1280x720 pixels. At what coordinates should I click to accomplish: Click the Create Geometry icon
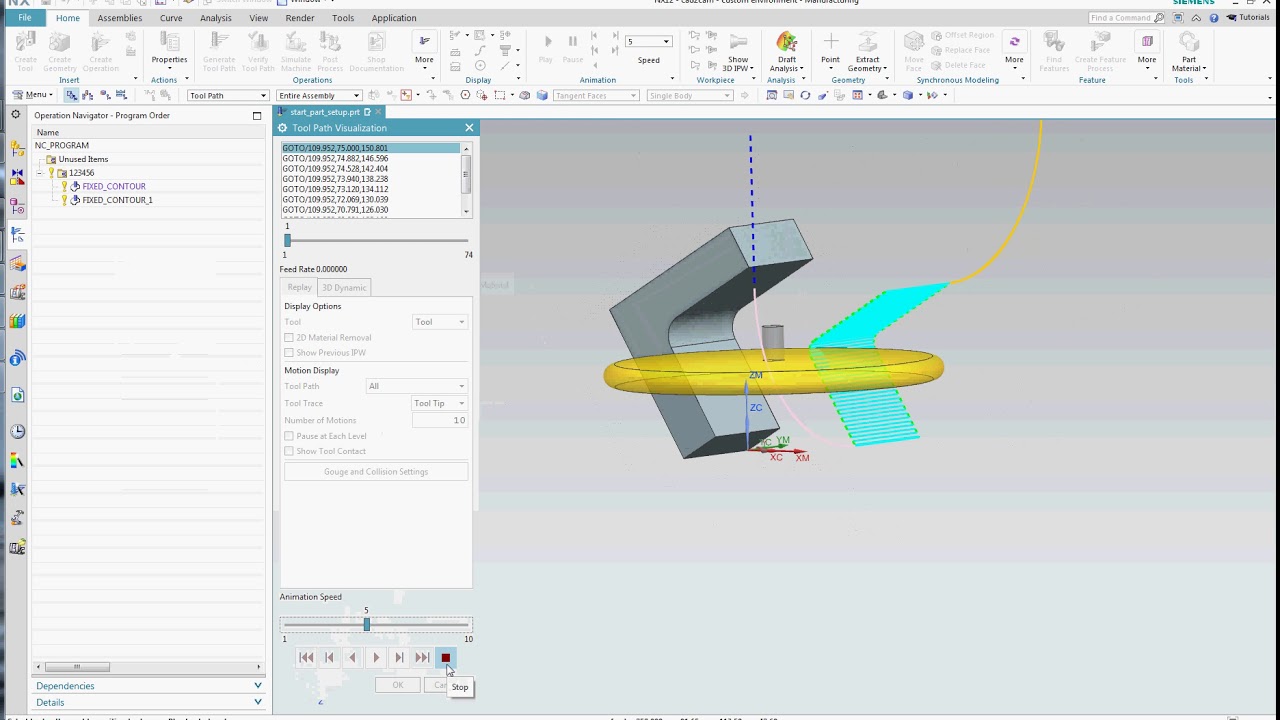tap(60, 51)
